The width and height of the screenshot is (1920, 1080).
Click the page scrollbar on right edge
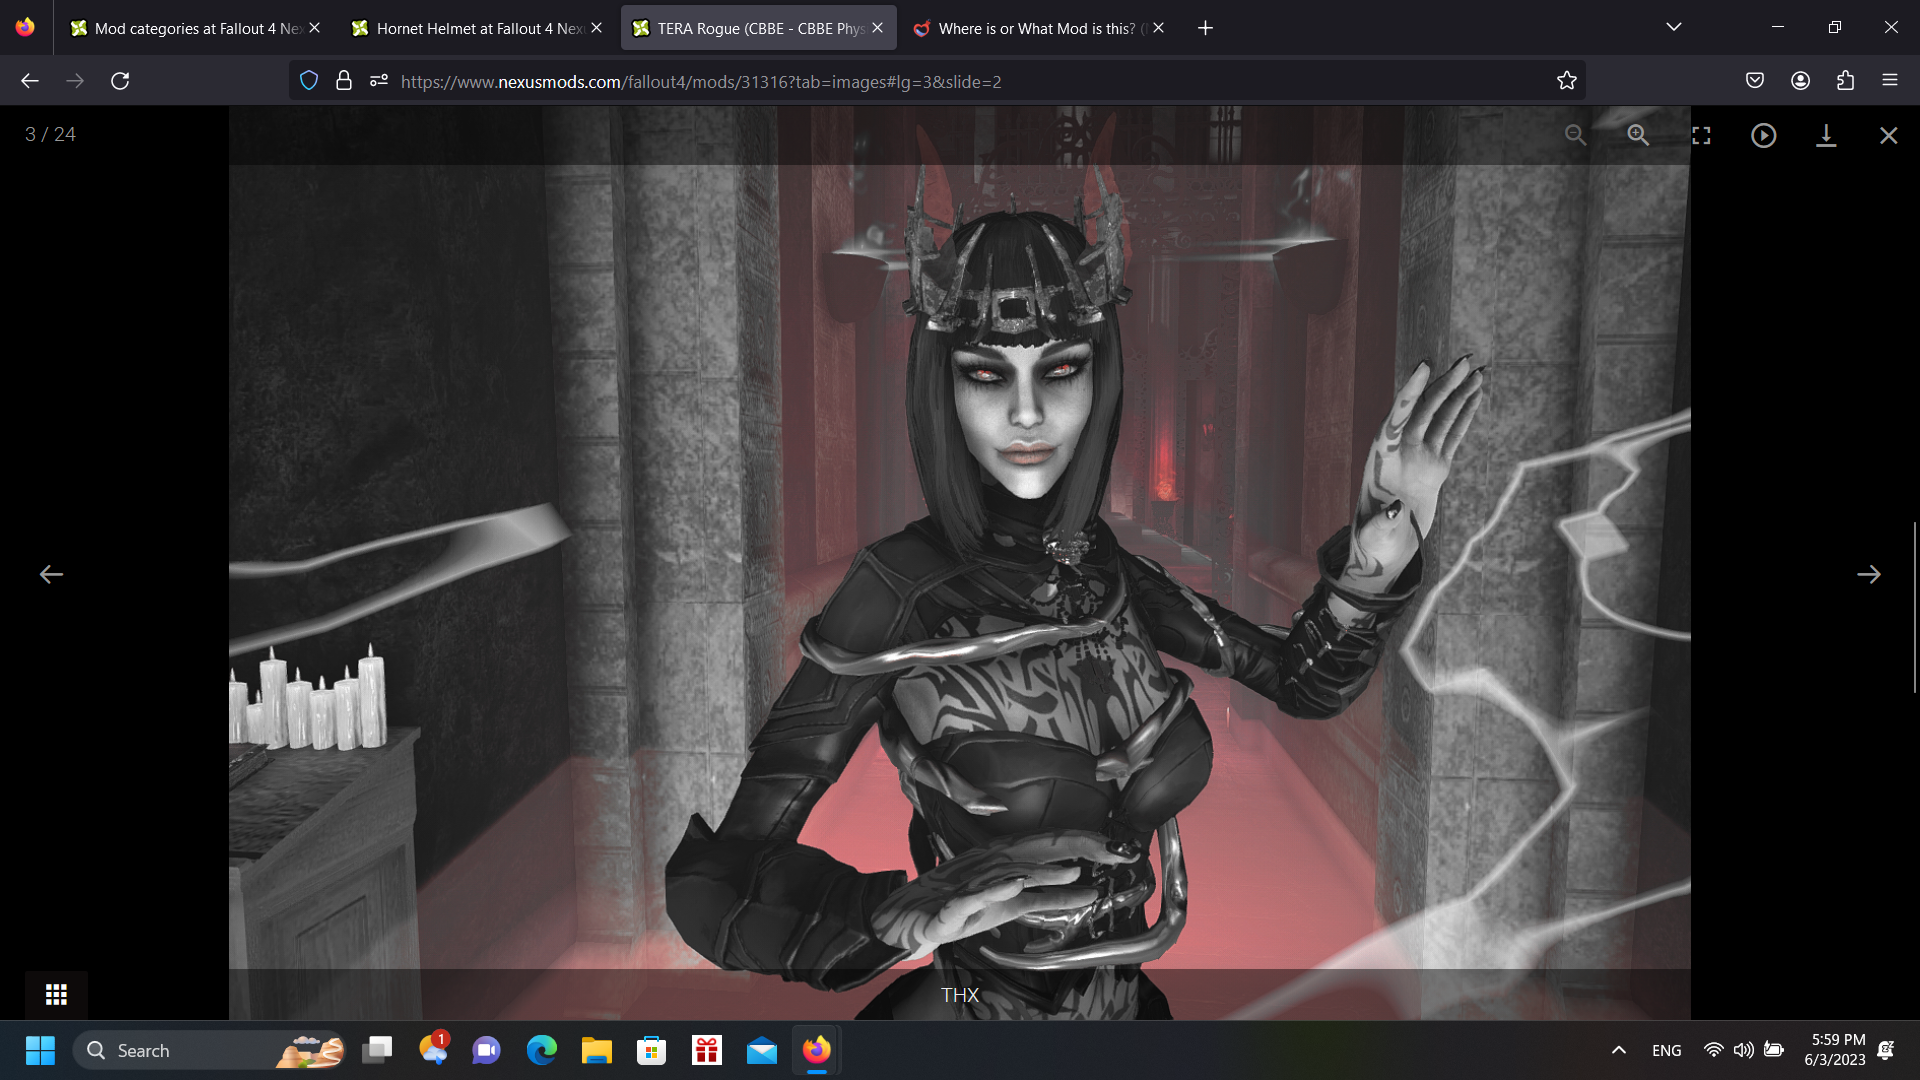click(x=1915, y=606)
